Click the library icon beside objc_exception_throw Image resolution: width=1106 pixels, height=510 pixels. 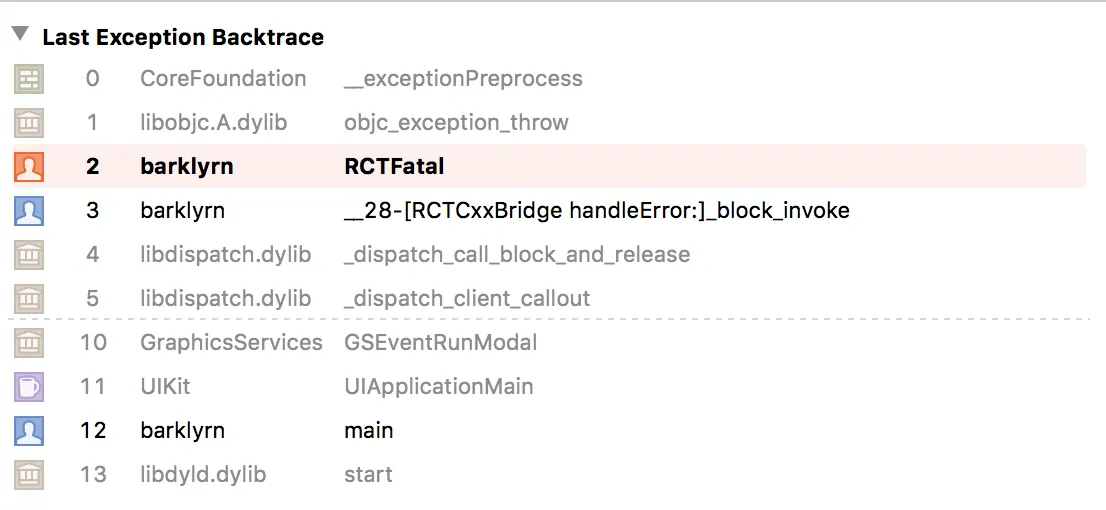click(x=29, y=123)
